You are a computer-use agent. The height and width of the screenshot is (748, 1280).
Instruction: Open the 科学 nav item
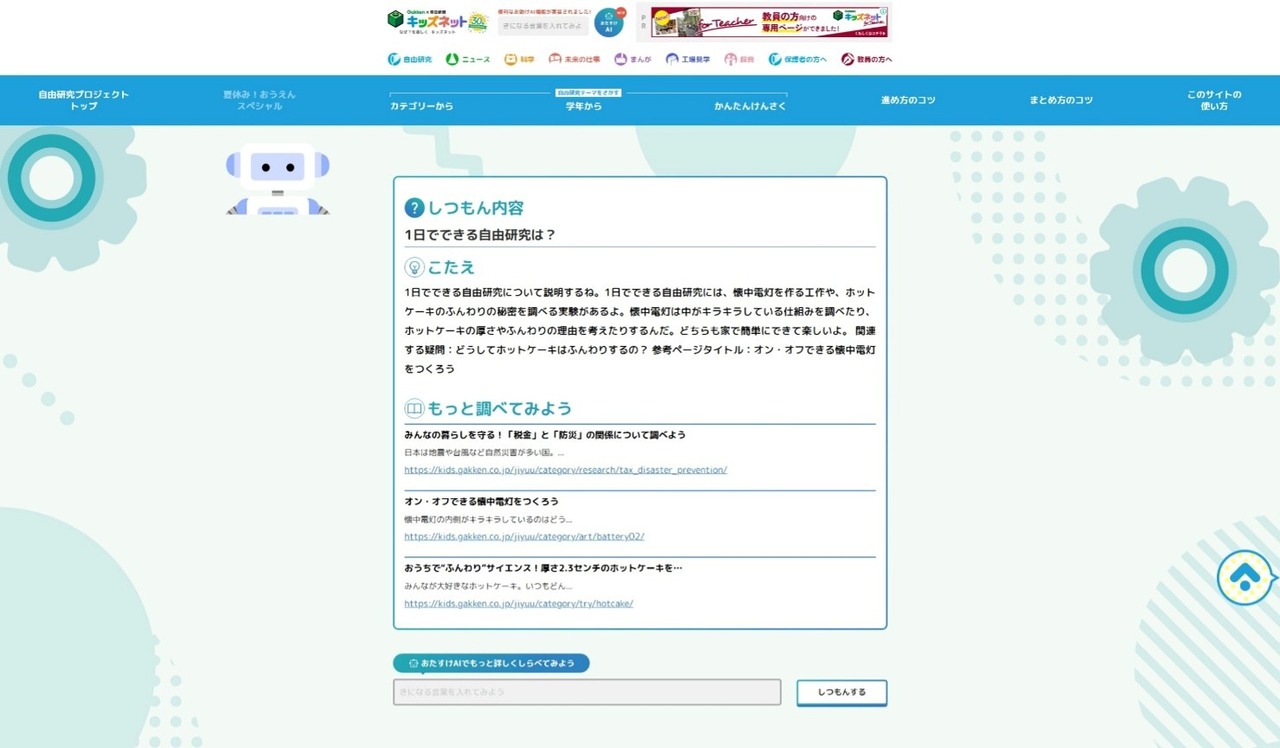coord(520,60)
